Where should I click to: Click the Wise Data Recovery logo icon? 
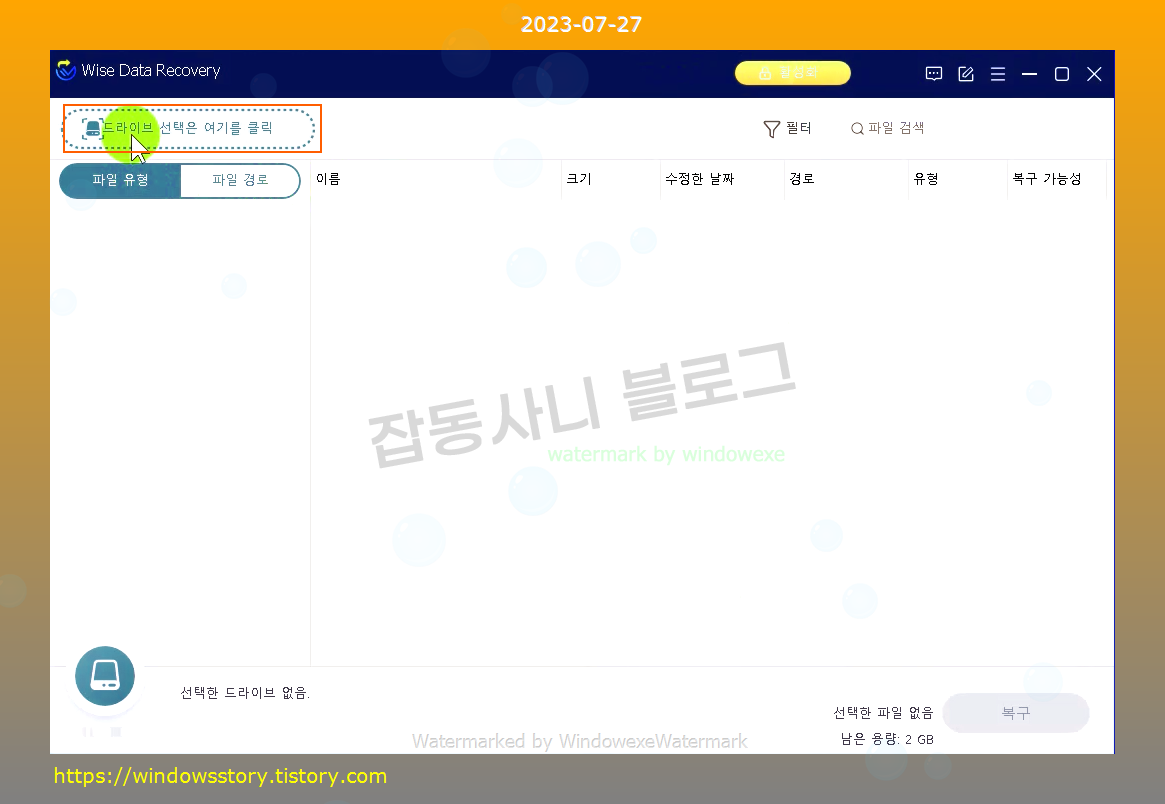pos(66,70)
